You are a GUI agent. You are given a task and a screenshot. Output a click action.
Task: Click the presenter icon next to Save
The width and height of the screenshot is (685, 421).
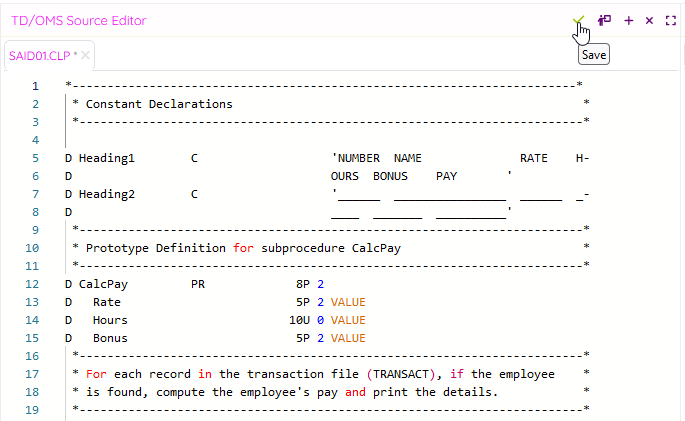point(604,20)
